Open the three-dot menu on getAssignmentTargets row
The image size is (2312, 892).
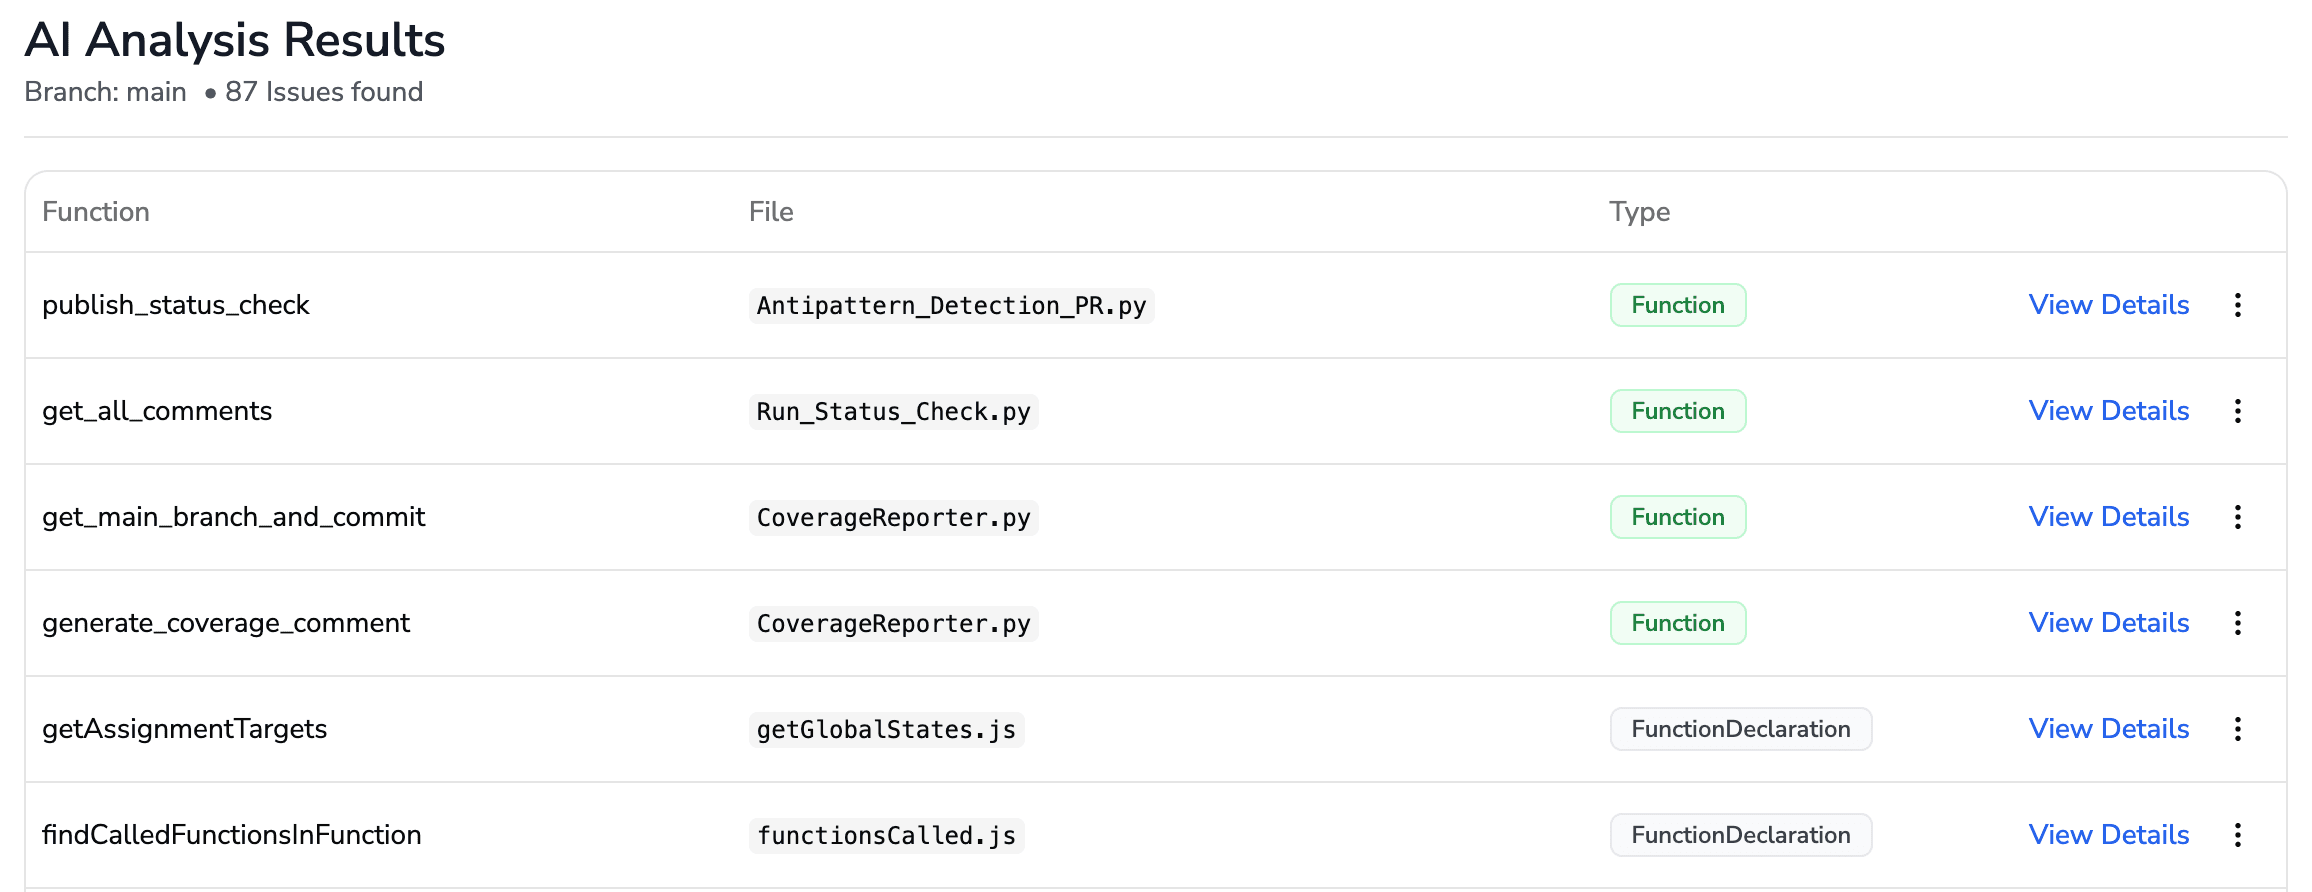click(x=2237, y=729)
